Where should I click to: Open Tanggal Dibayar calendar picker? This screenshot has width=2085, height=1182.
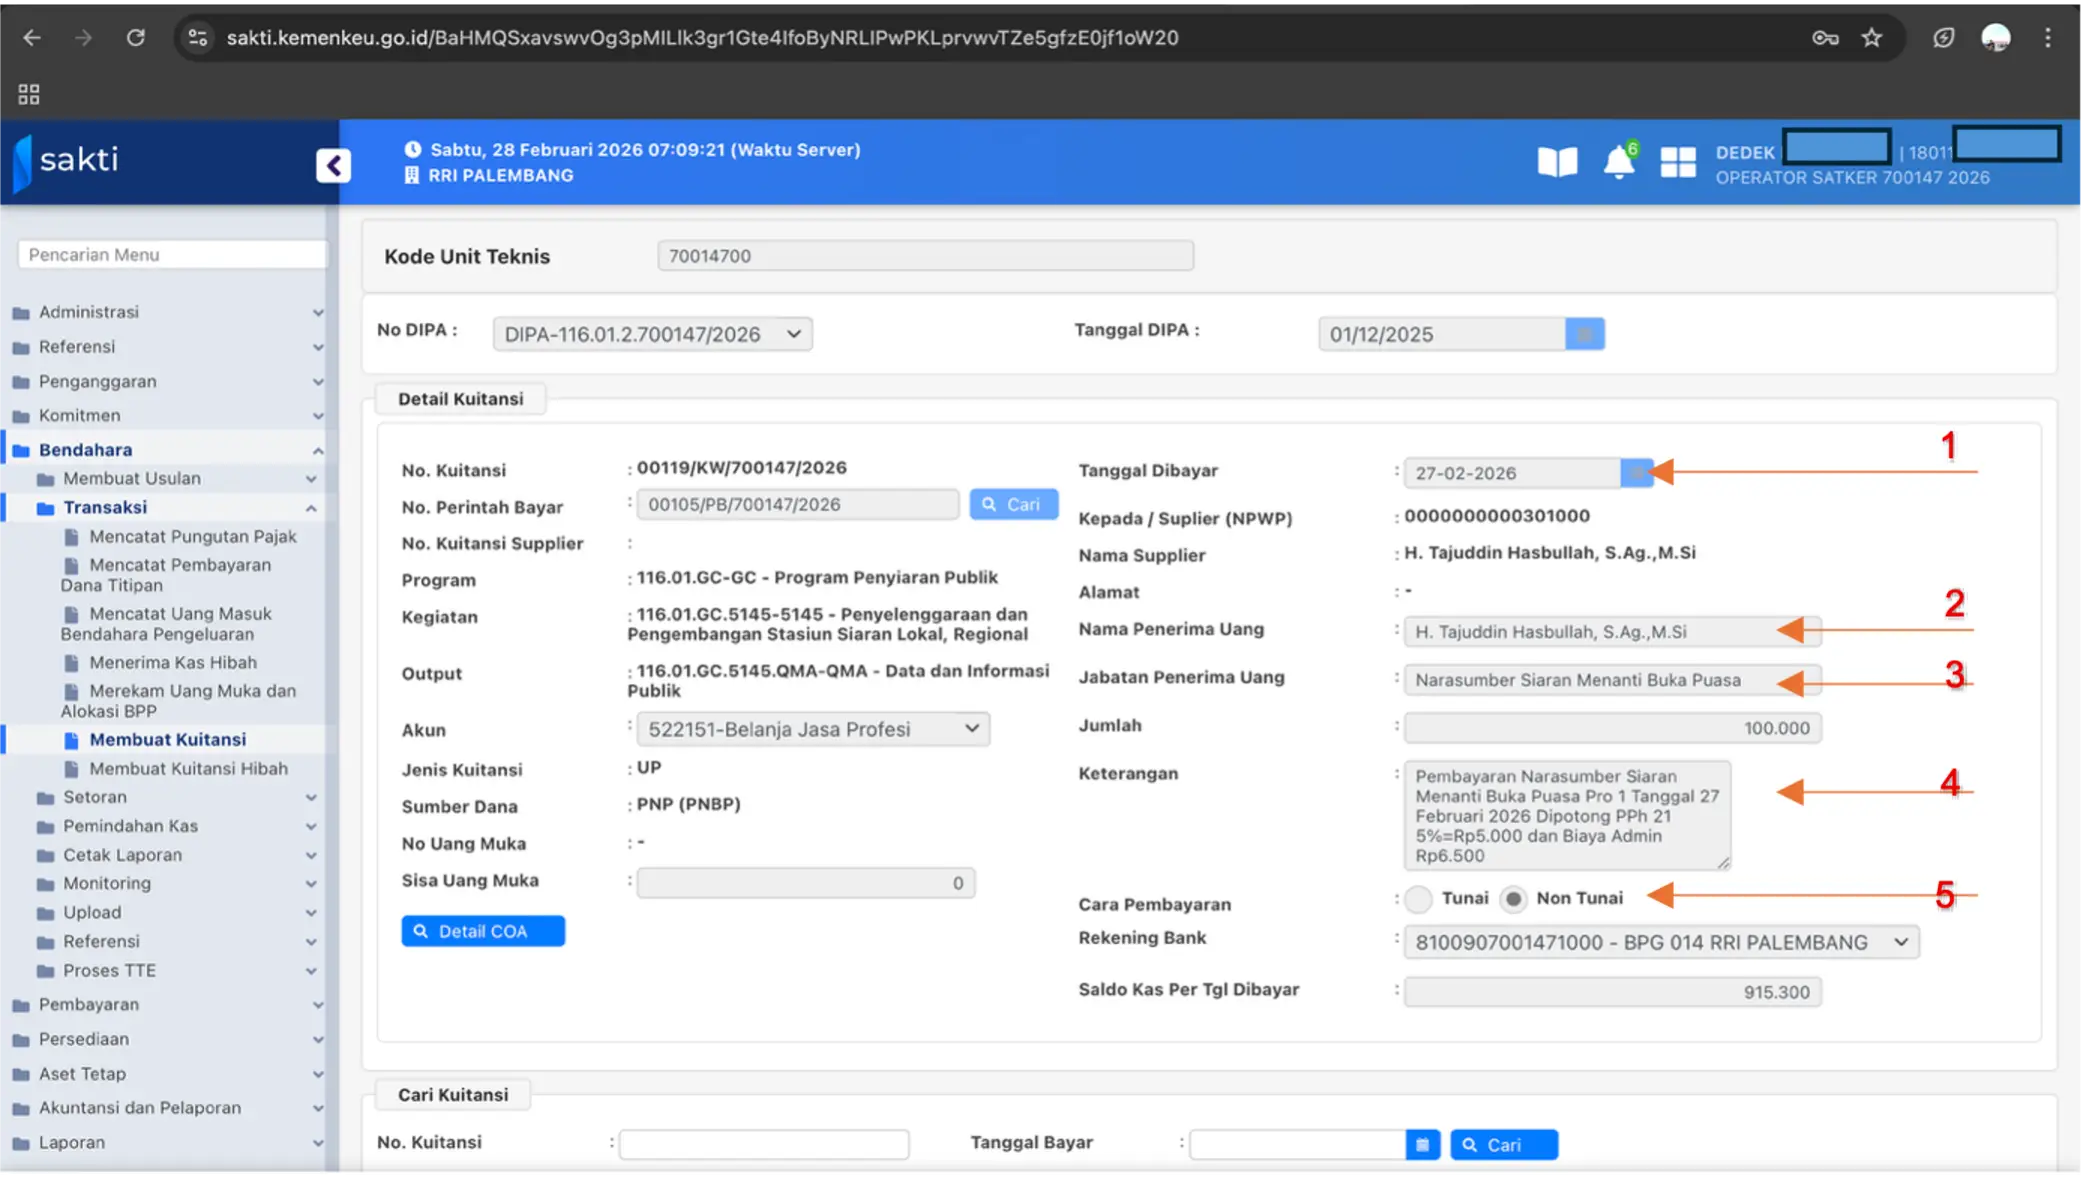click(x=1635, y=473)
